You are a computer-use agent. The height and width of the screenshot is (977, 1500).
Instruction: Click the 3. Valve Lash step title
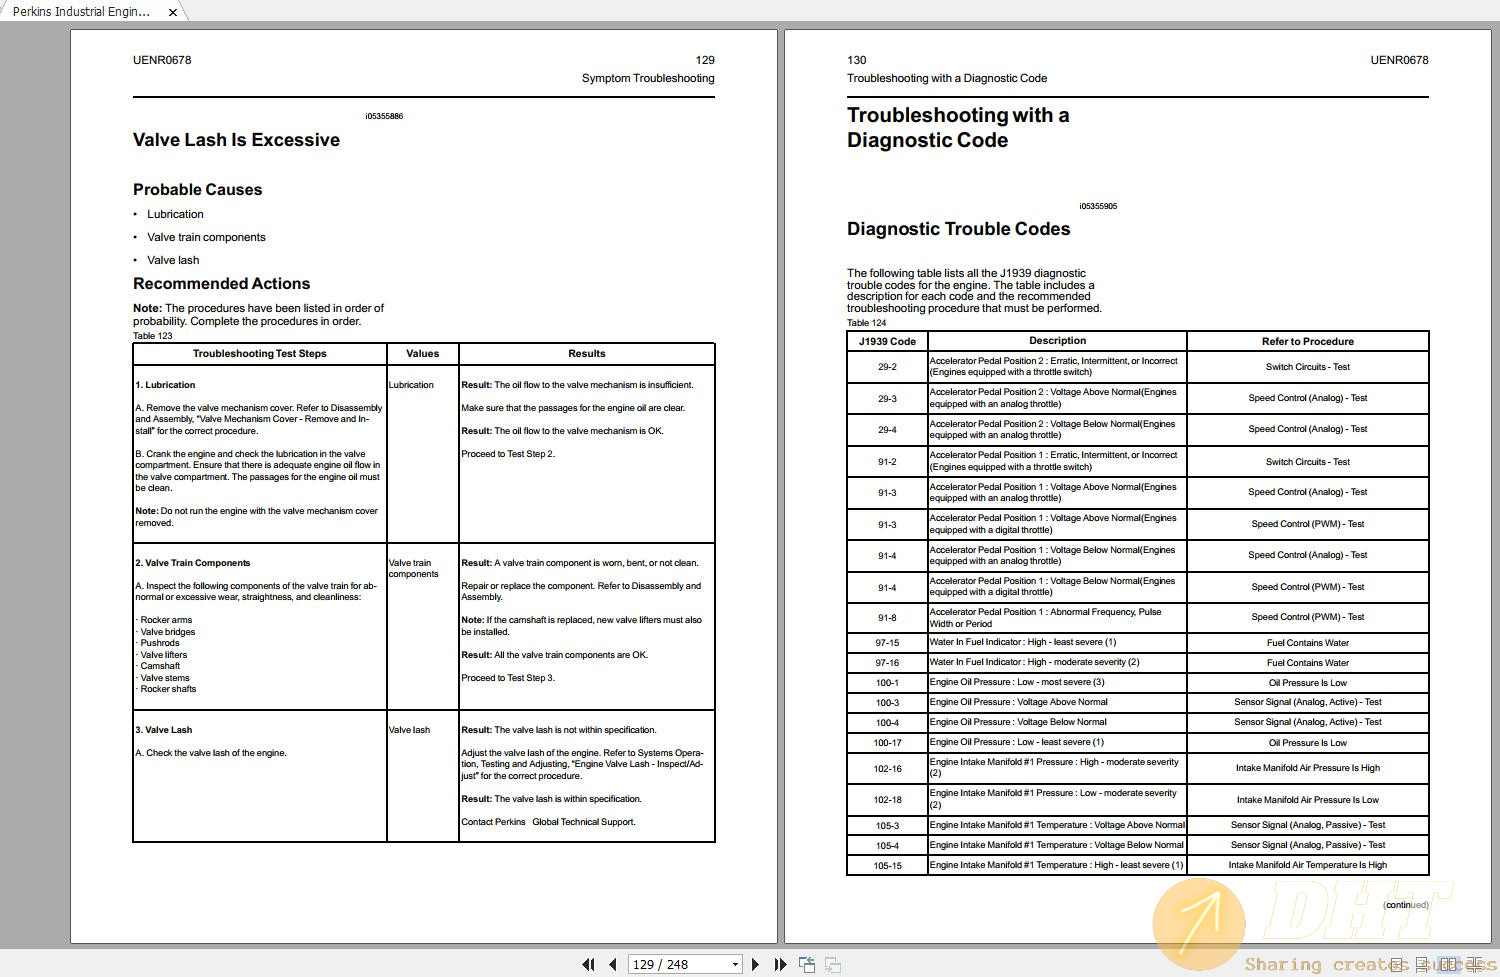163,730
